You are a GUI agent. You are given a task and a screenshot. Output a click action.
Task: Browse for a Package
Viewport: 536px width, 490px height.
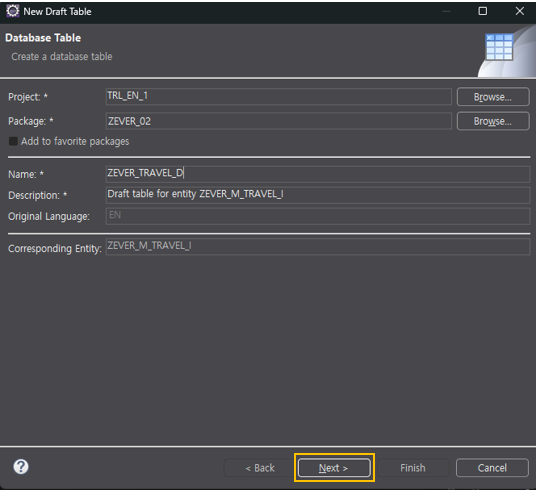493,121
